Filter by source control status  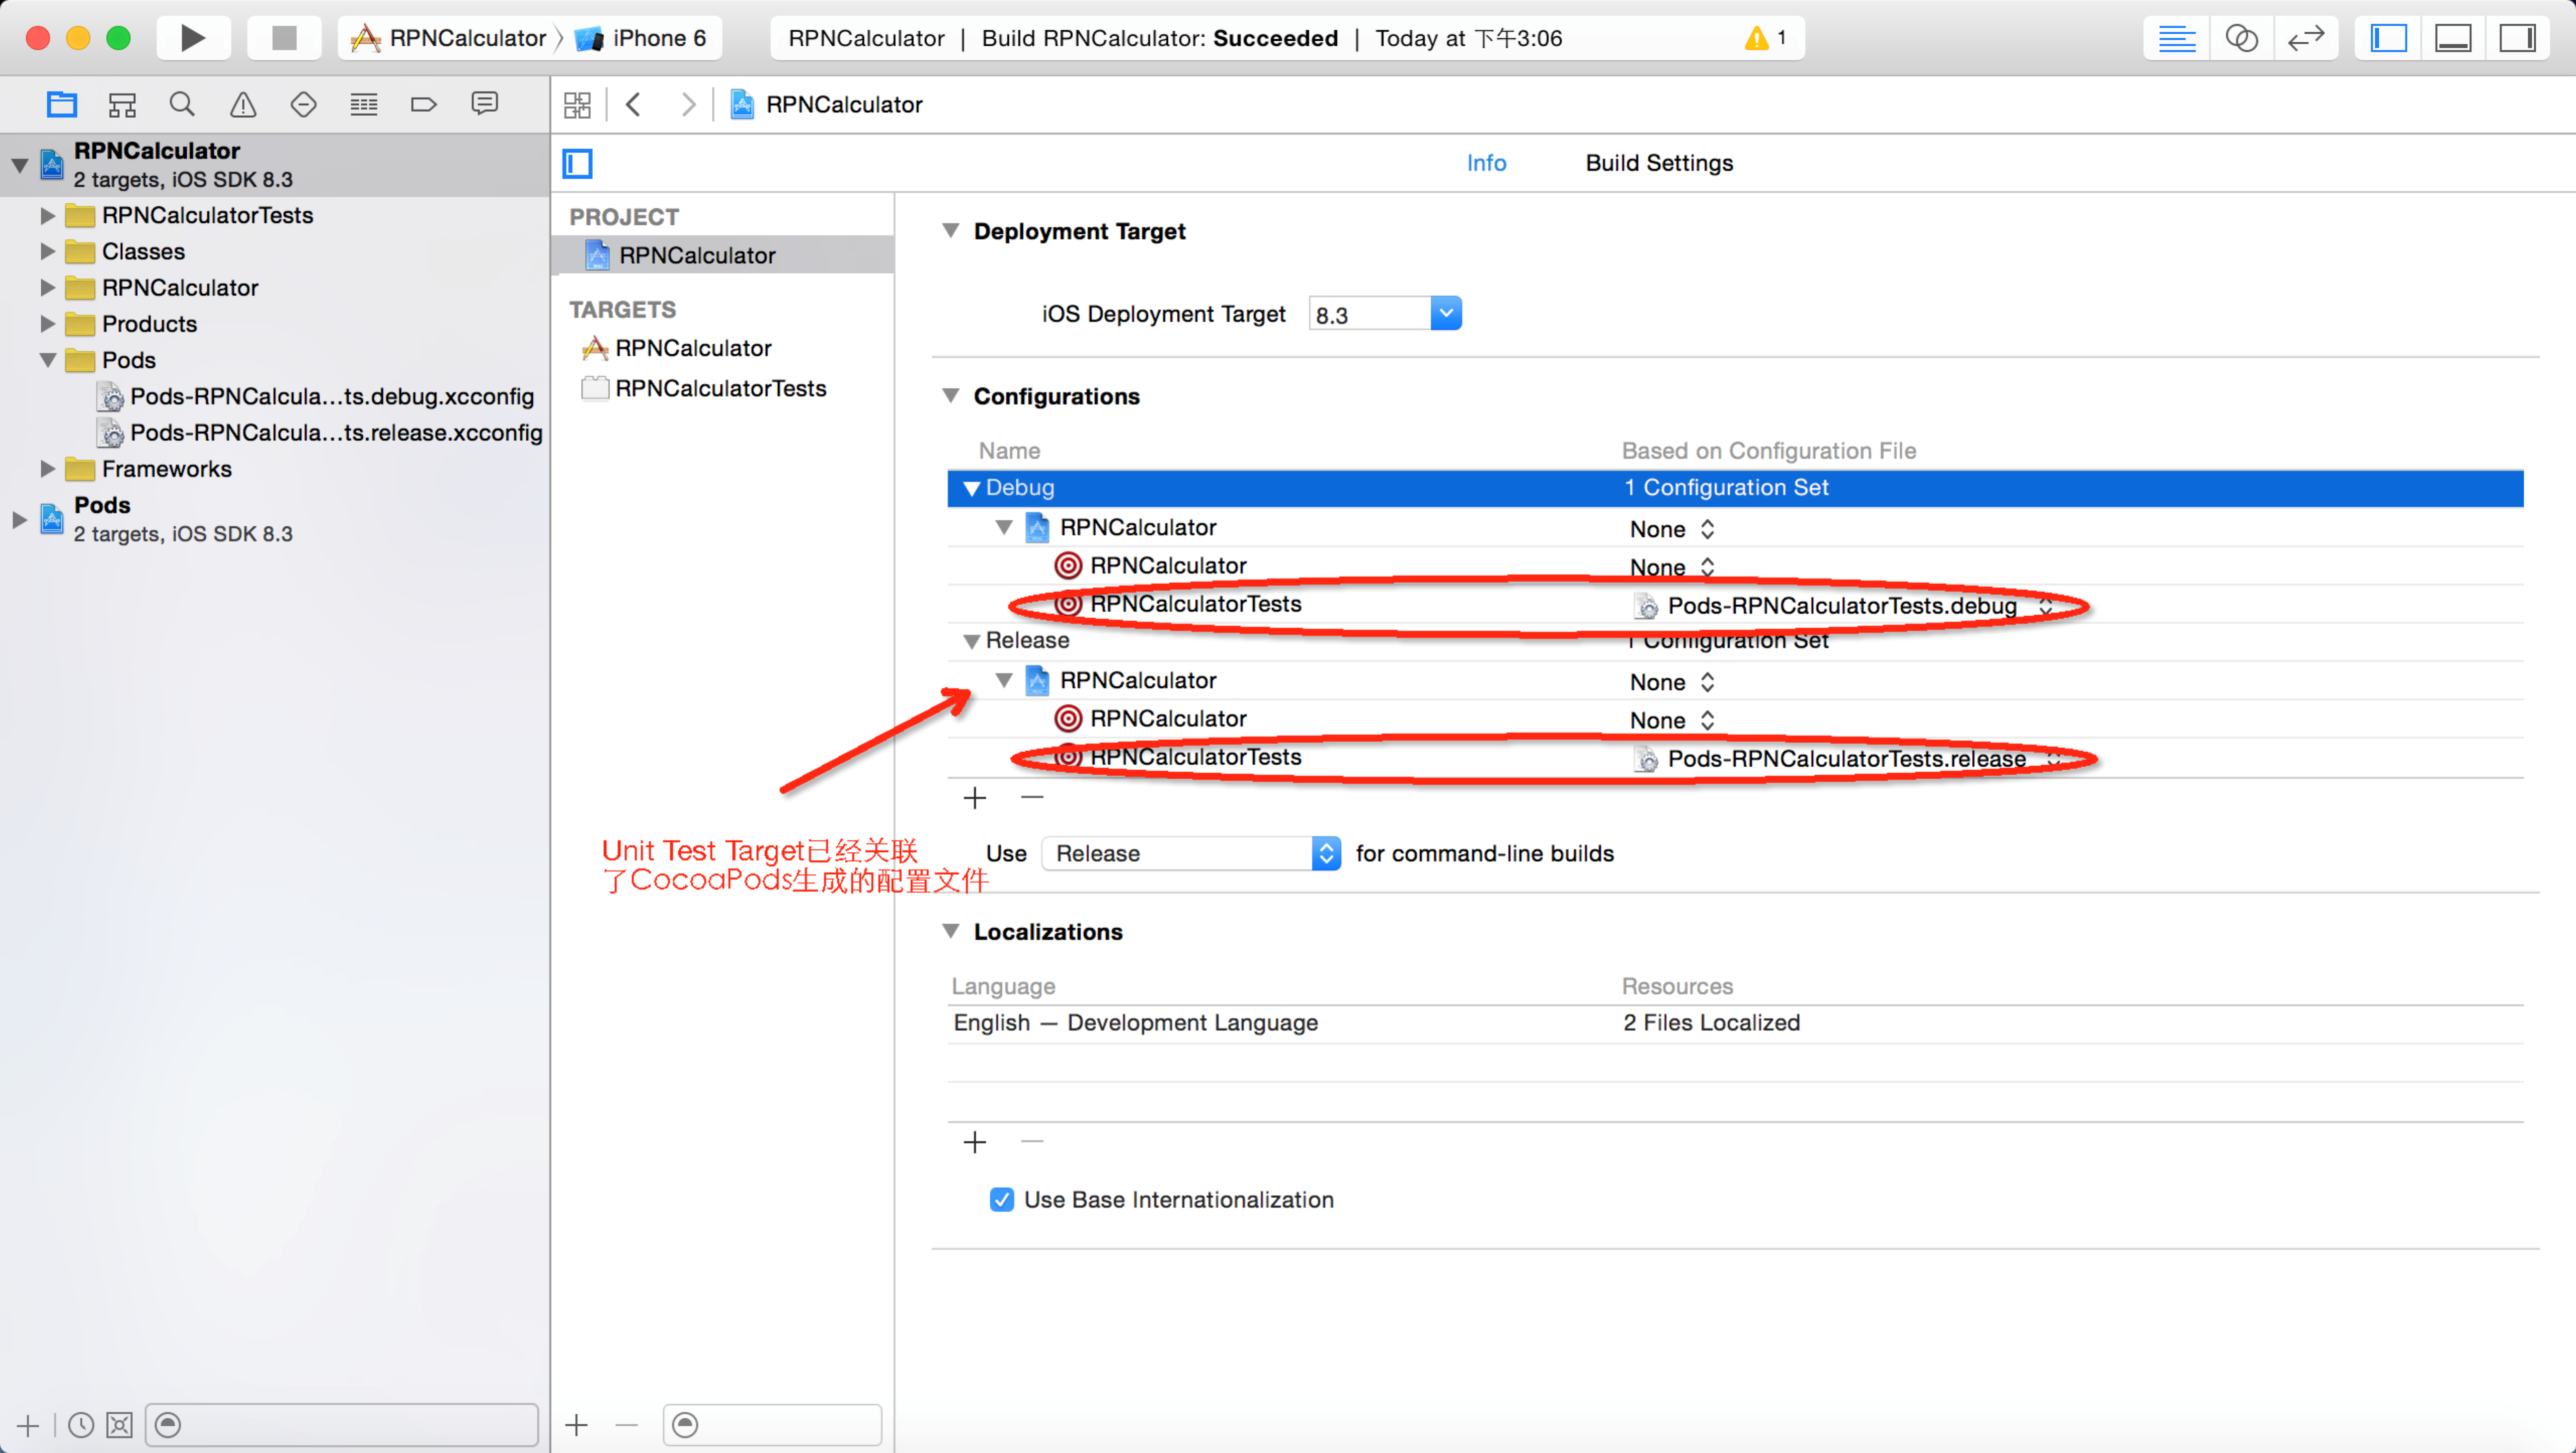point(119,1425)
